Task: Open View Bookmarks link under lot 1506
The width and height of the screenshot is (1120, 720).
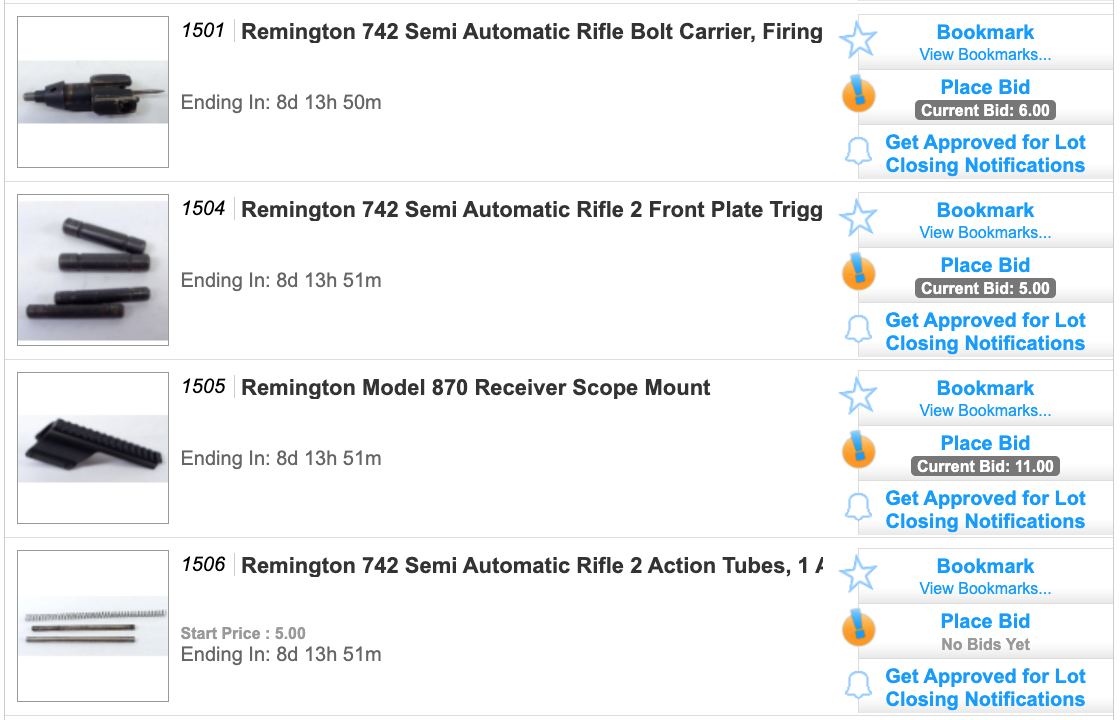Action: 985,589
